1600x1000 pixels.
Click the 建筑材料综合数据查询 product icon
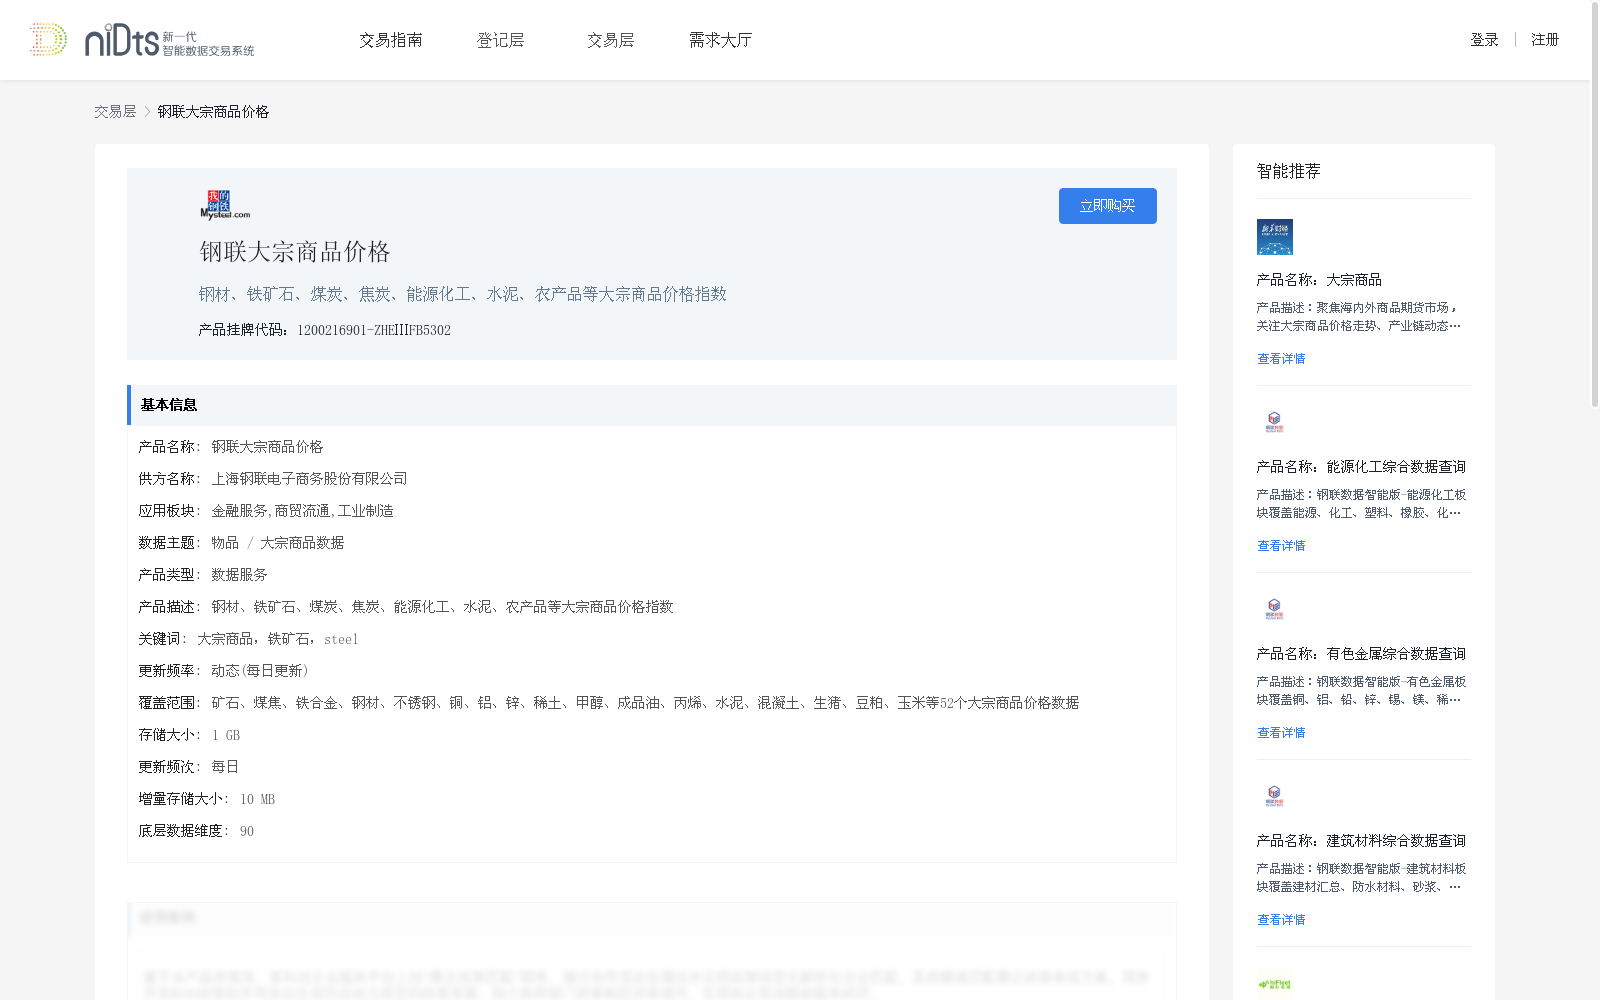(x=1274, y=796)
